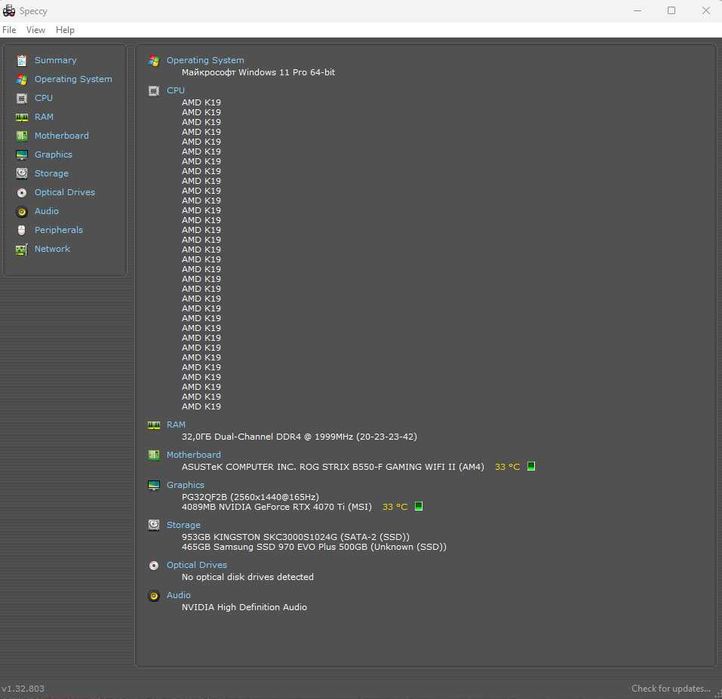Click the Windows 11 Pro 64-bit text
722x699 pixels.
pyautogui.click(x=258, y=72)
